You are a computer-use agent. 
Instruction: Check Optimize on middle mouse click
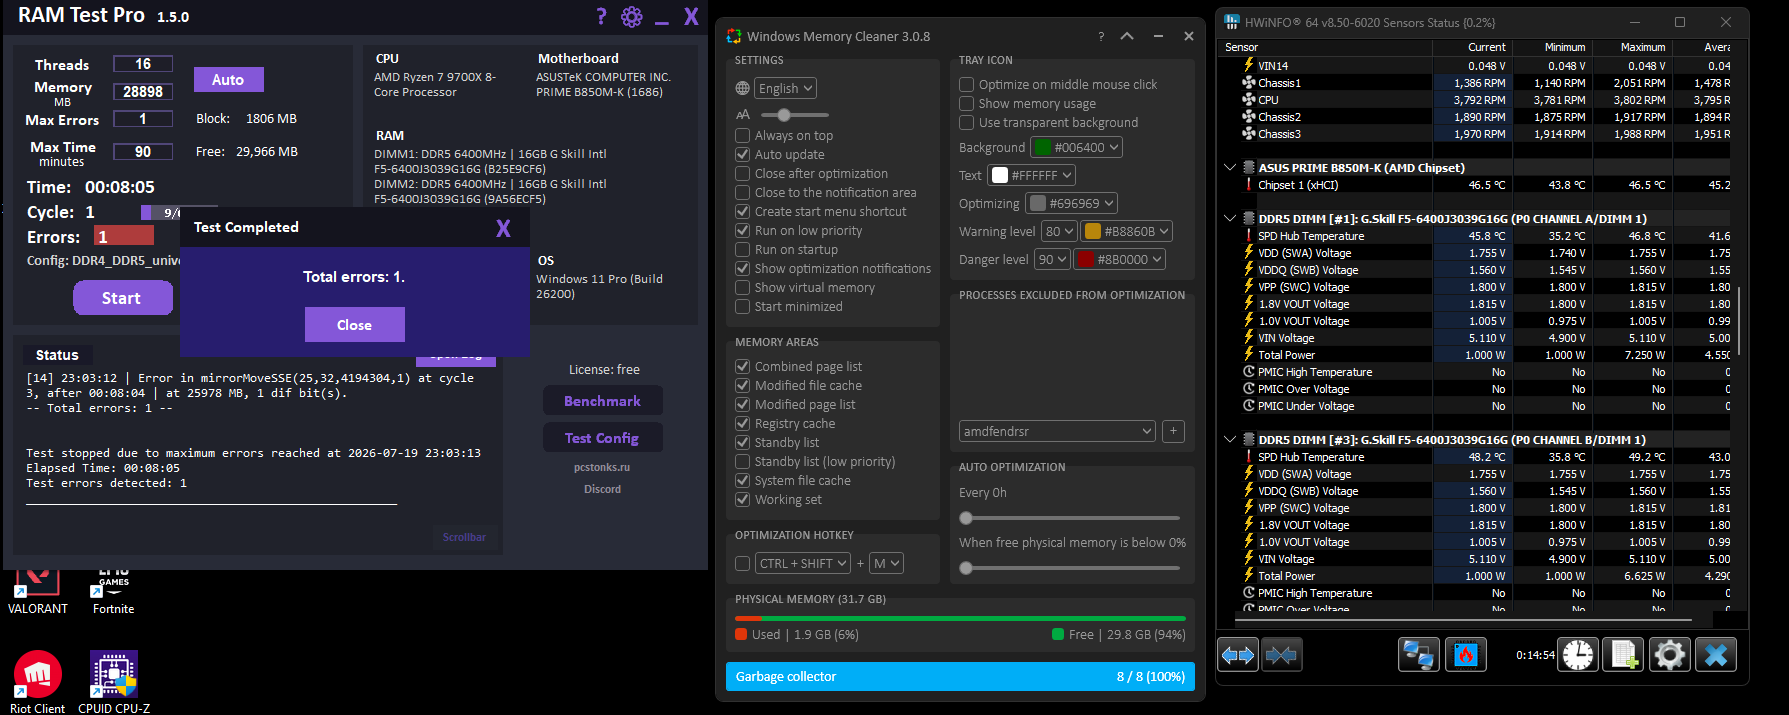click(x=967, y=84)
